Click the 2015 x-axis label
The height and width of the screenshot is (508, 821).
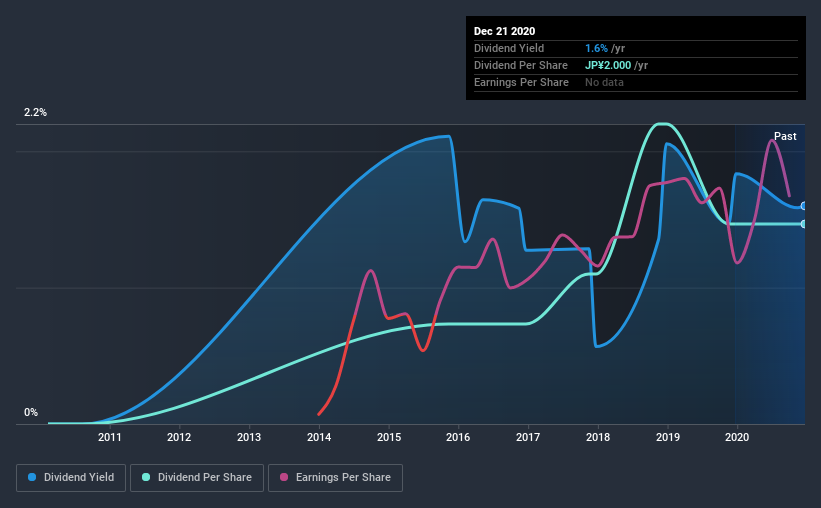[389, 437]
